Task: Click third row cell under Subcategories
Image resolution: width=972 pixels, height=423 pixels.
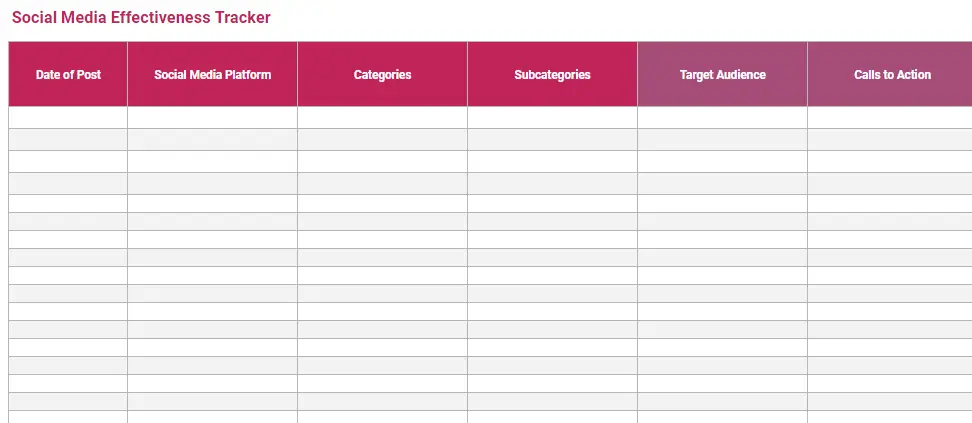Action: tap(552, 162)
